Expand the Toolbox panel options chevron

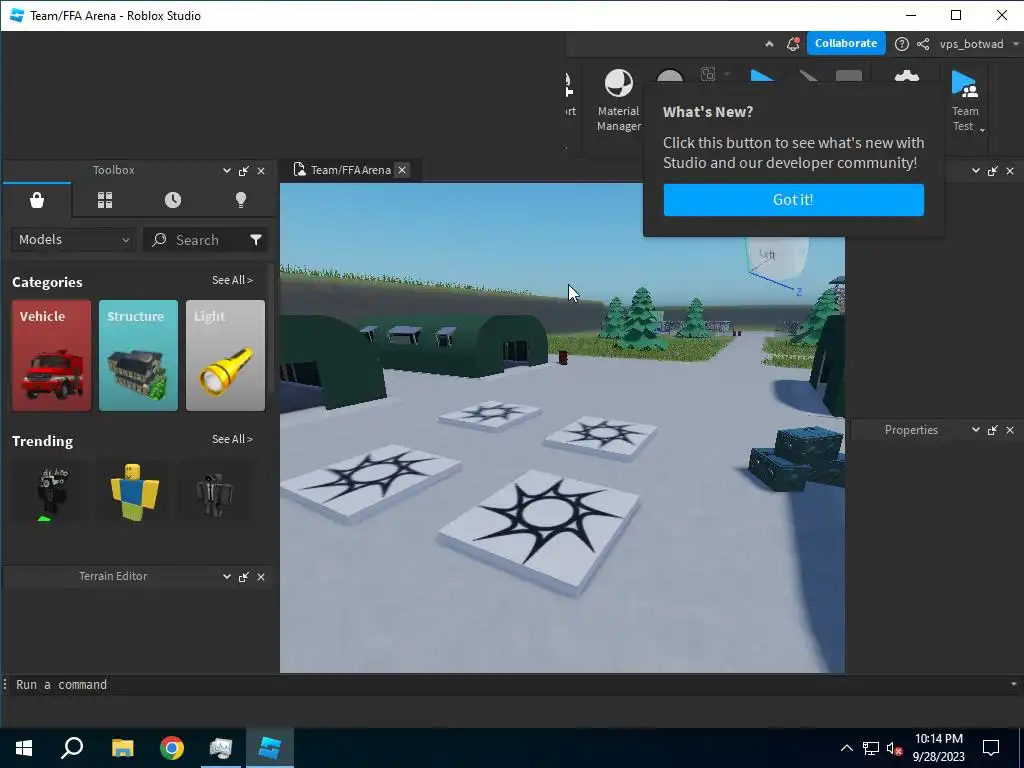[227, 171]
